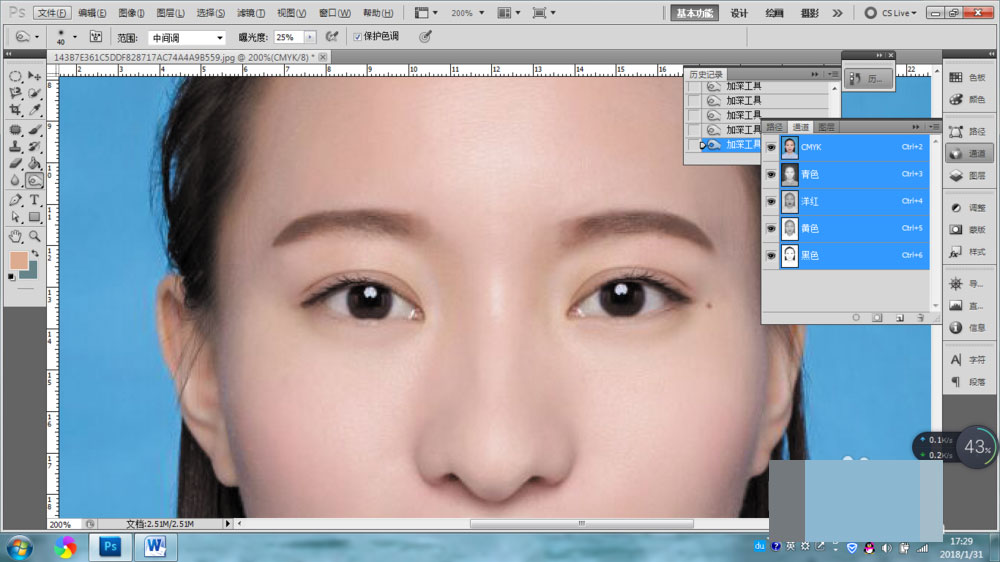Hide the 青色 channel eye icon
Screen dimensions: 1000x562
[x=771, y=174]
